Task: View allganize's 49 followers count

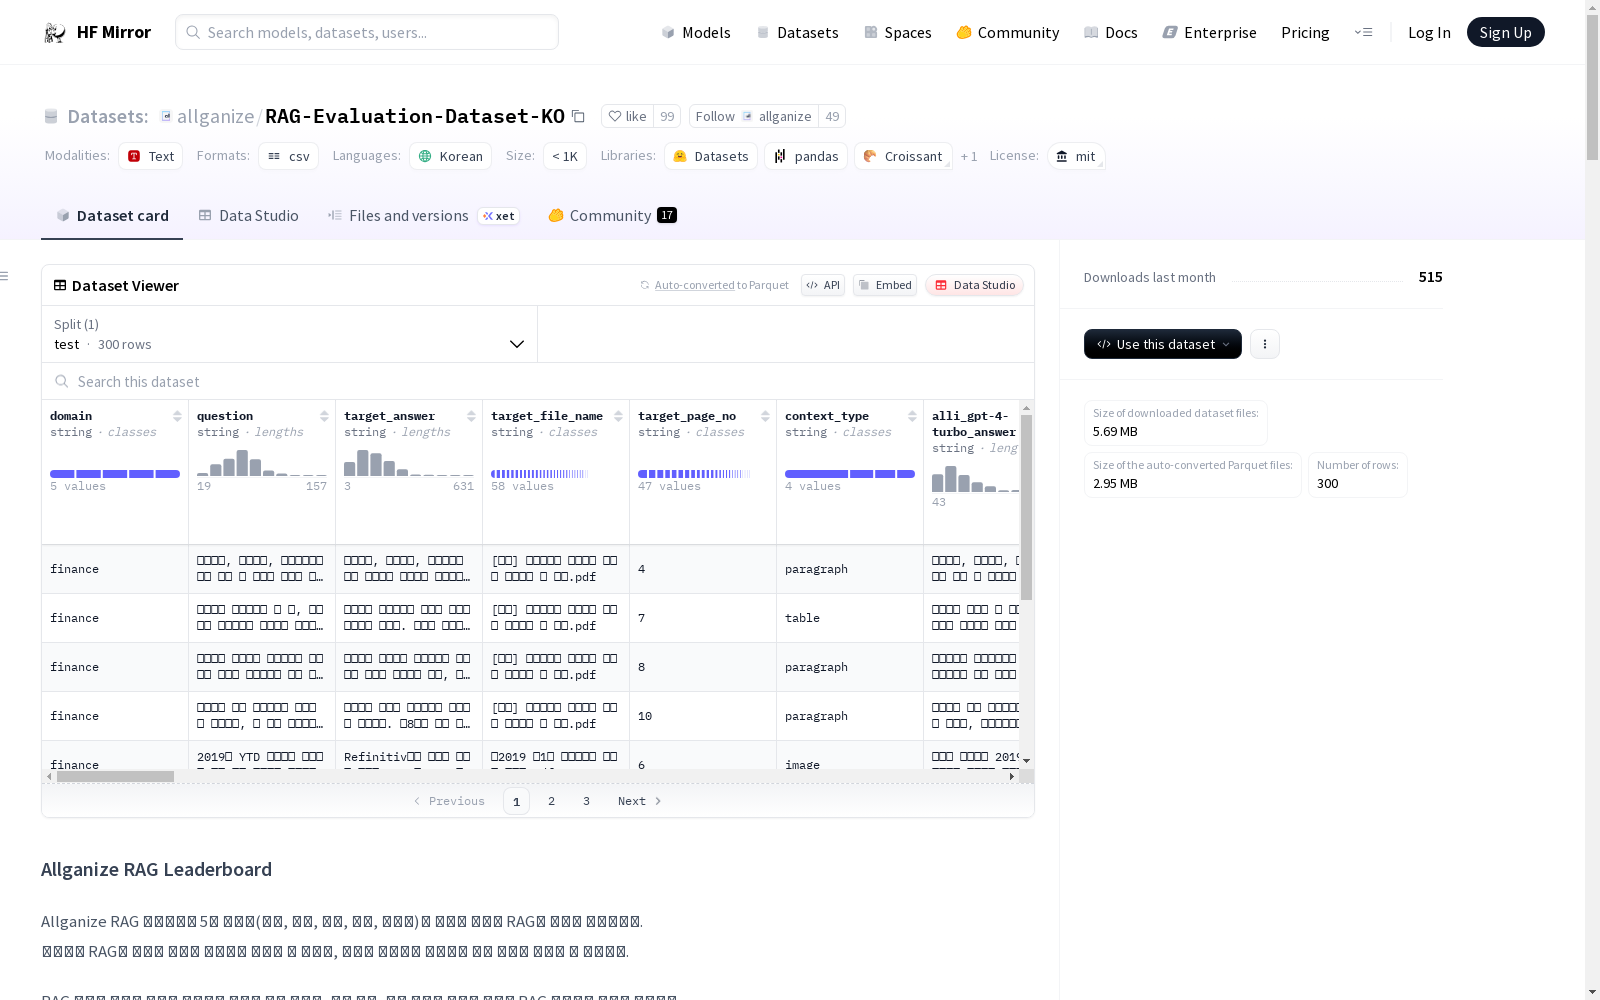Action: (x=832, y=116)
